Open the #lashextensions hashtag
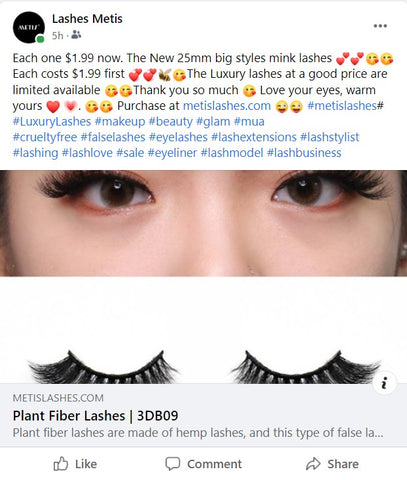 click(254, 137)
